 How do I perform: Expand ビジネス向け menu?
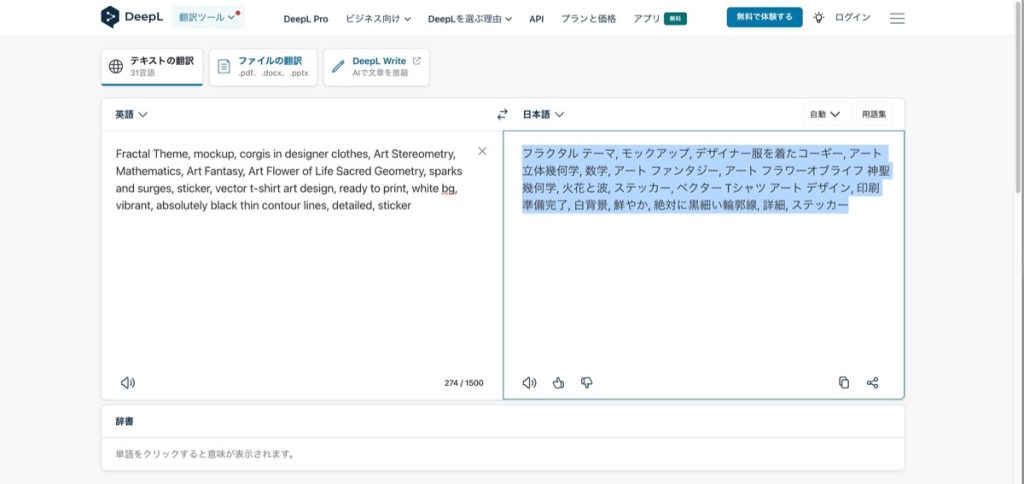(378, 19)
